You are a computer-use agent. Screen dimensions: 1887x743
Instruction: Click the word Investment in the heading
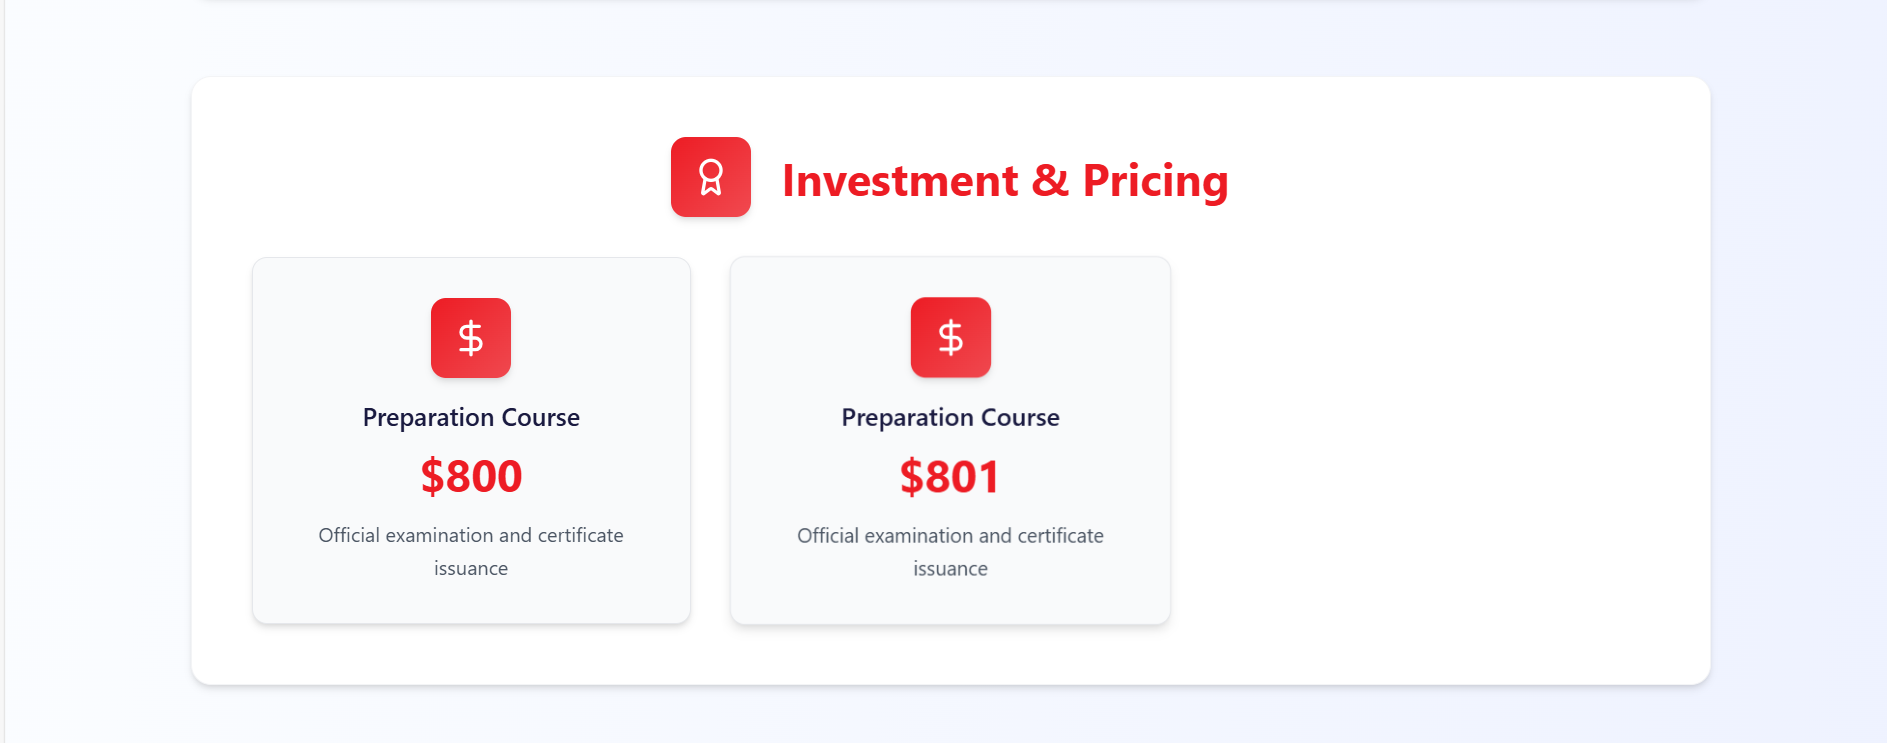click(x=899, y=181)
